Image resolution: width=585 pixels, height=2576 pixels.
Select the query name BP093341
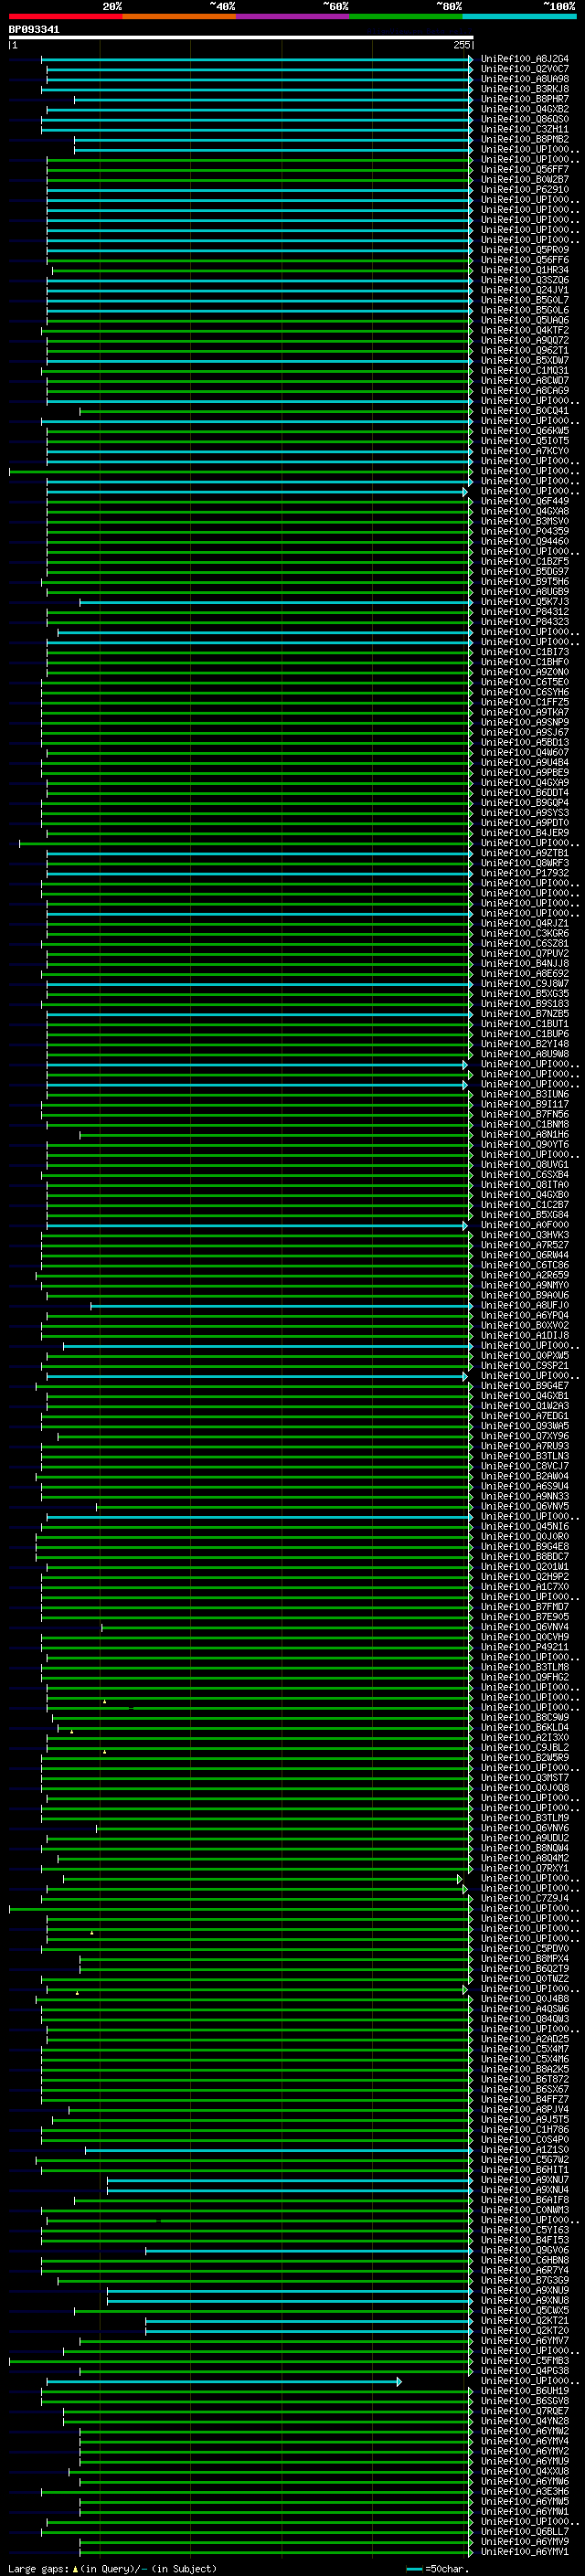34,30
